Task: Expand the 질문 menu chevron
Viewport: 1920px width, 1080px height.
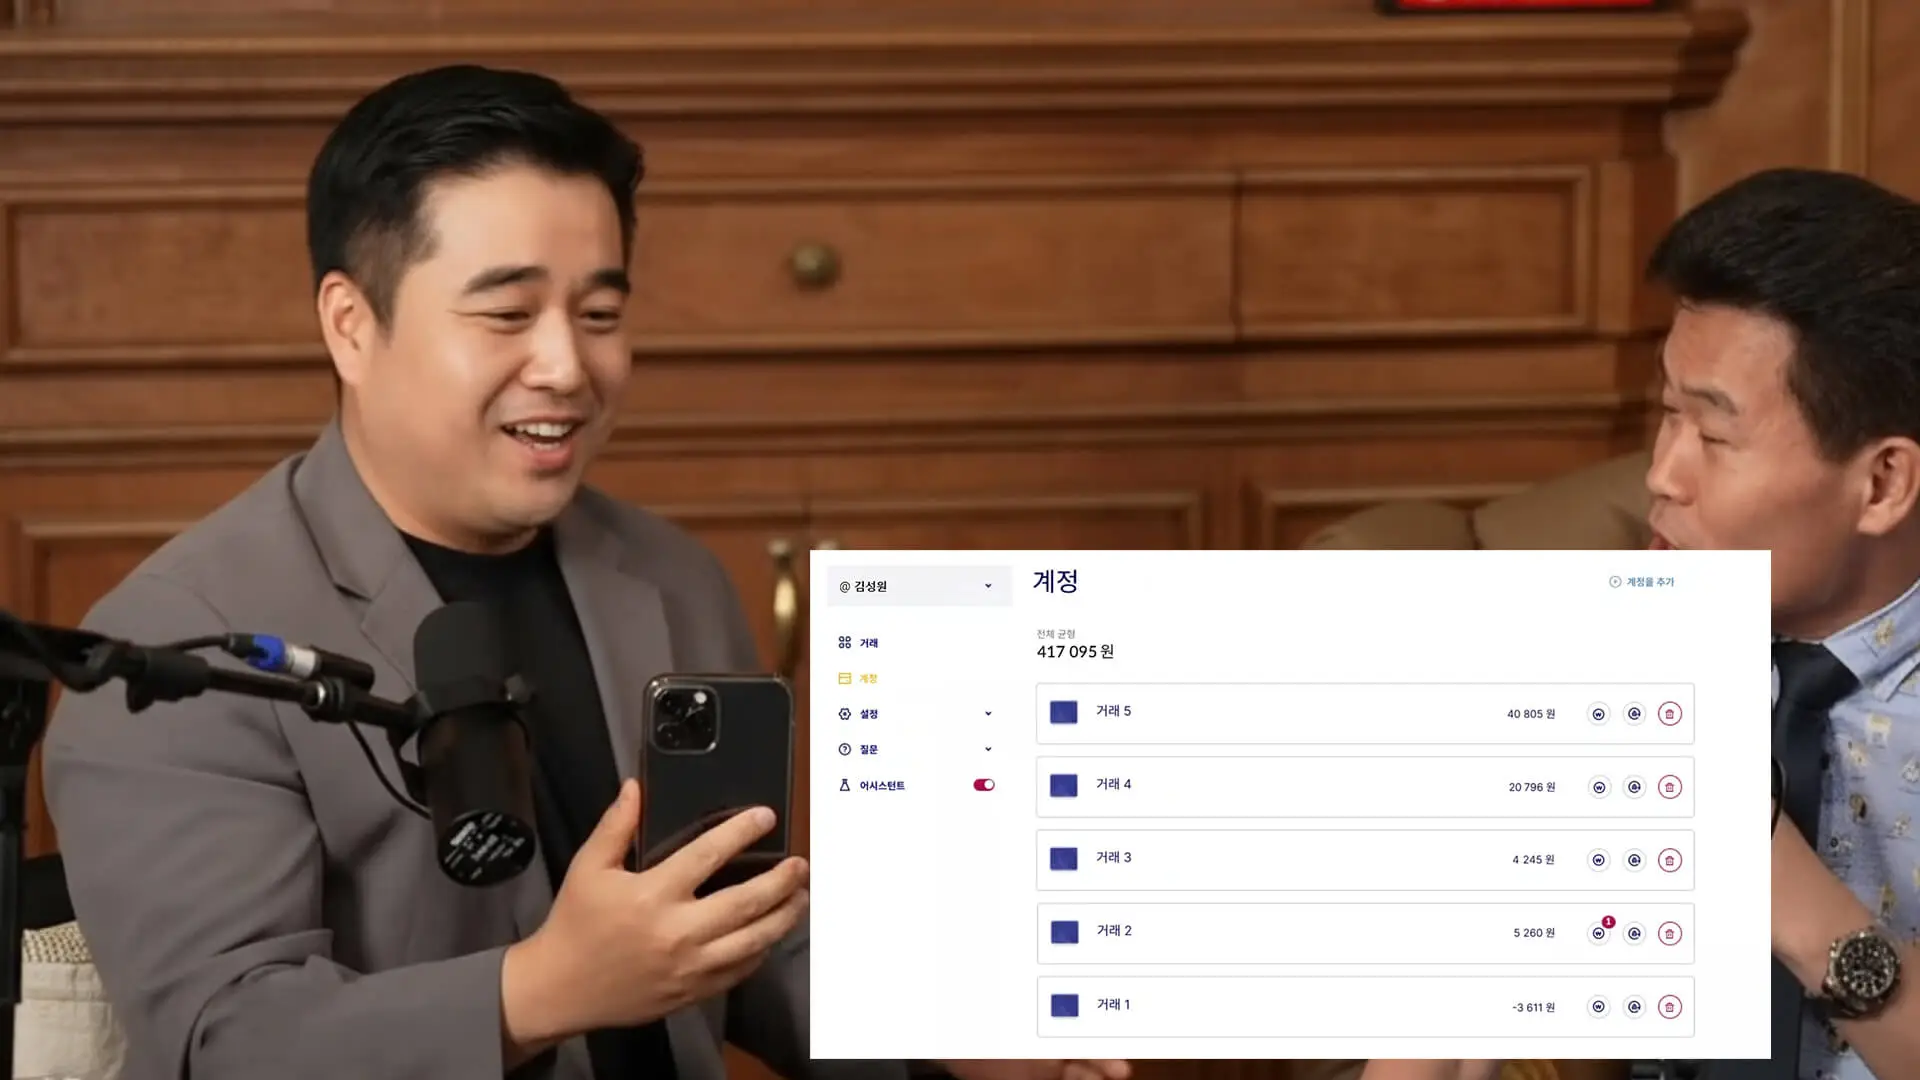Action: click(x=988, y=749)
